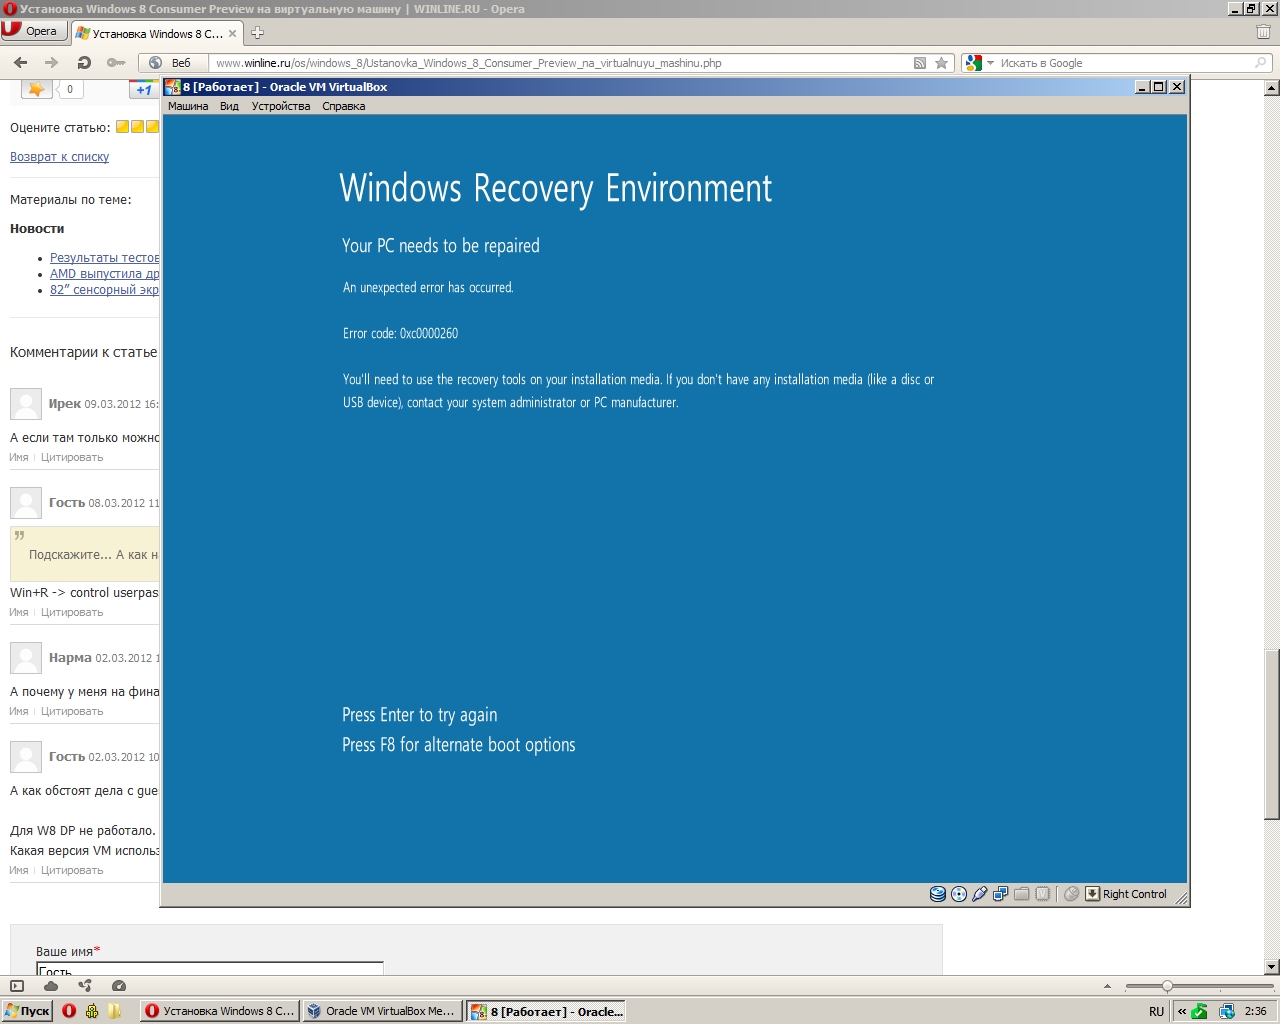Go back with Opera's back arrow
The width and height of the screenshot is (1280, 1024).
tap(21, 62)
